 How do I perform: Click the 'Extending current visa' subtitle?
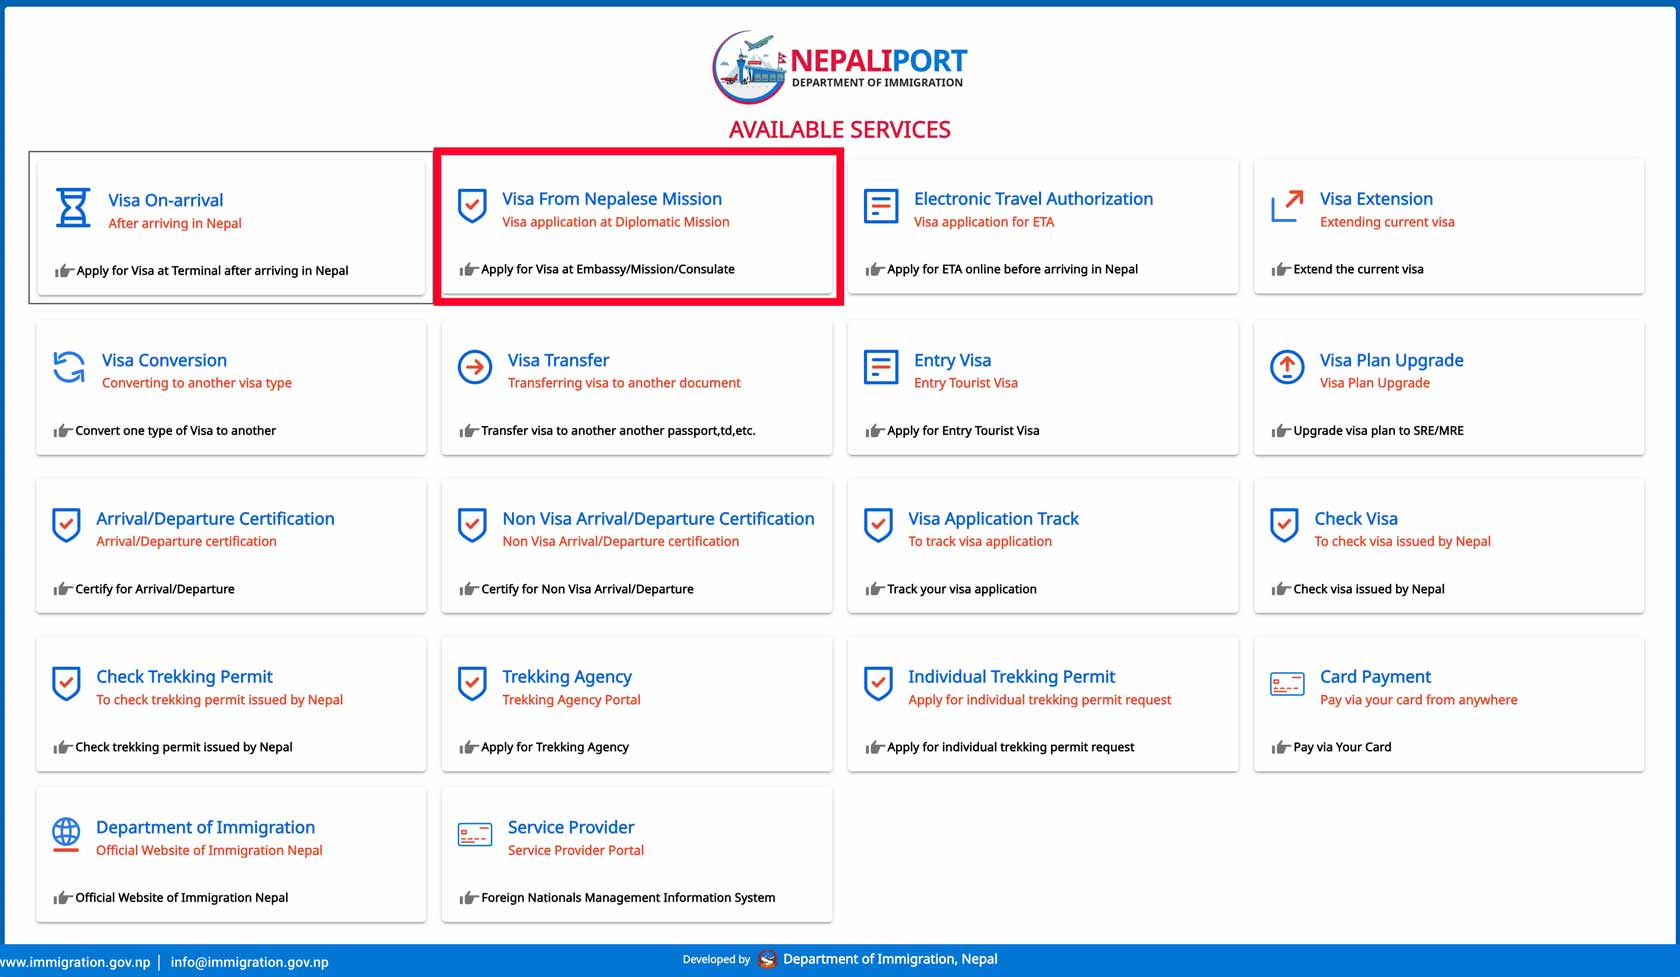click(1387, 222)
